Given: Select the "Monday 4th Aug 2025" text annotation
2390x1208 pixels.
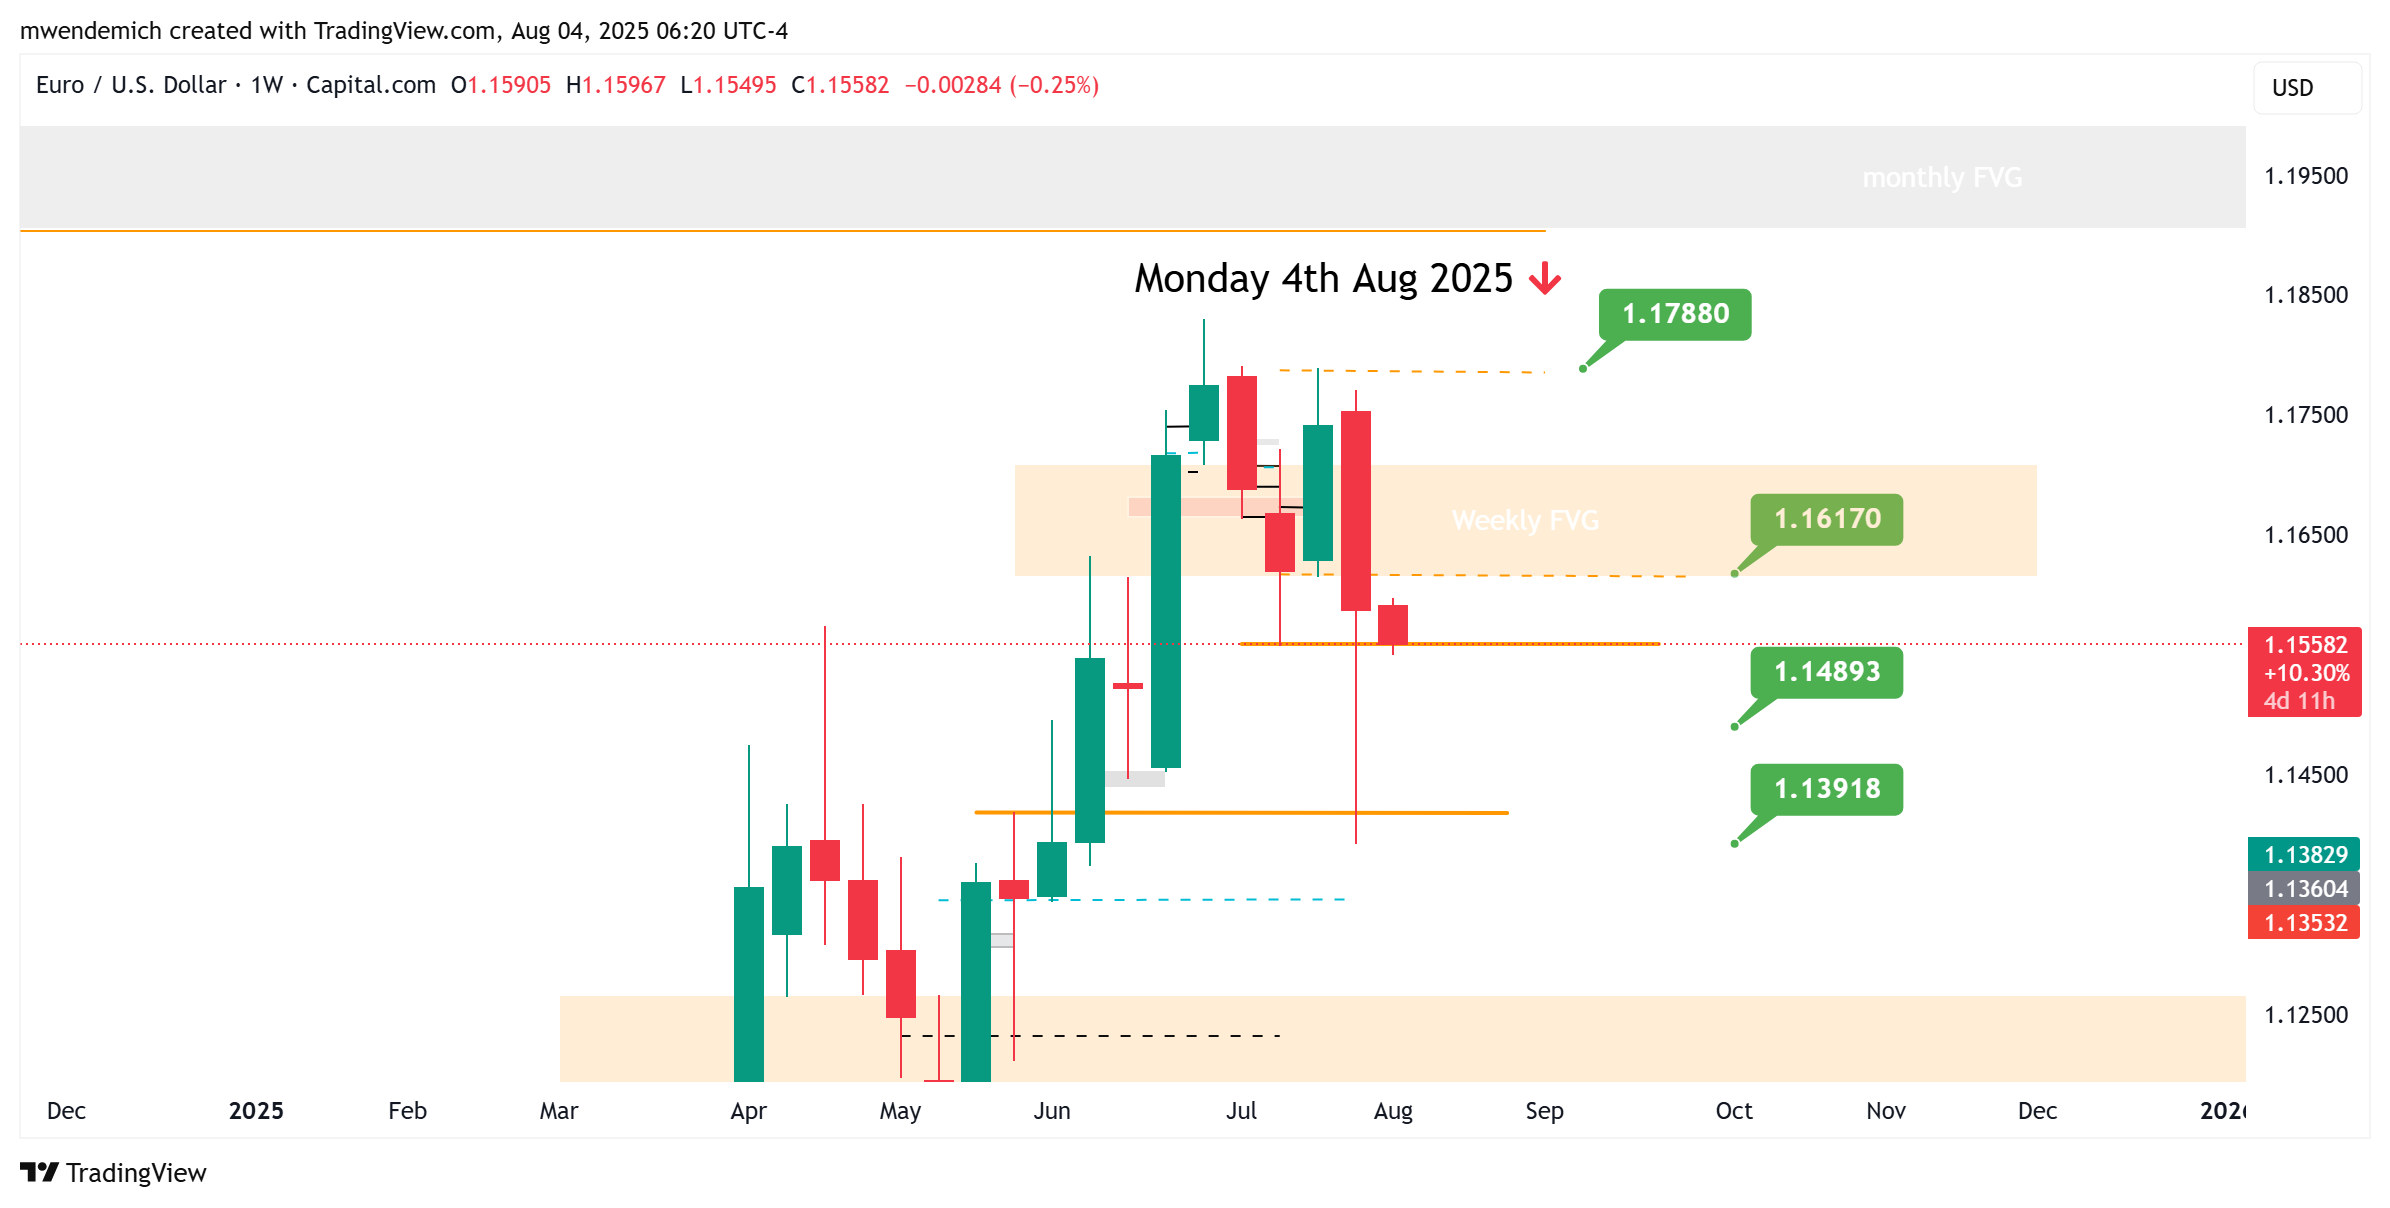Looking at the screenshot, I should tap(1322, 279).
